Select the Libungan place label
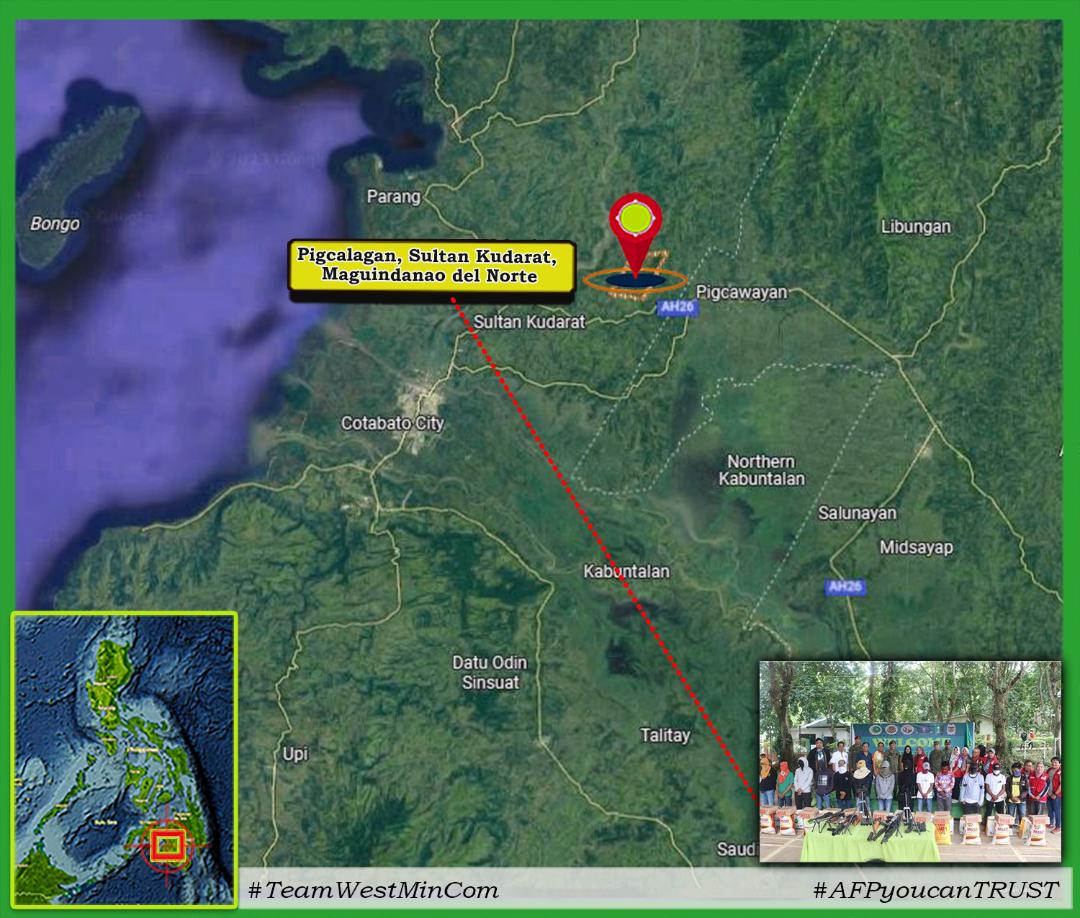 [x=915, y=227]
